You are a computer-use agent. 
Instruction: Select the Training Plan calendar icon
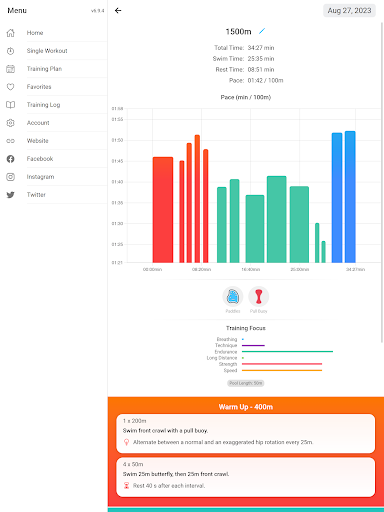pos(10,69)
